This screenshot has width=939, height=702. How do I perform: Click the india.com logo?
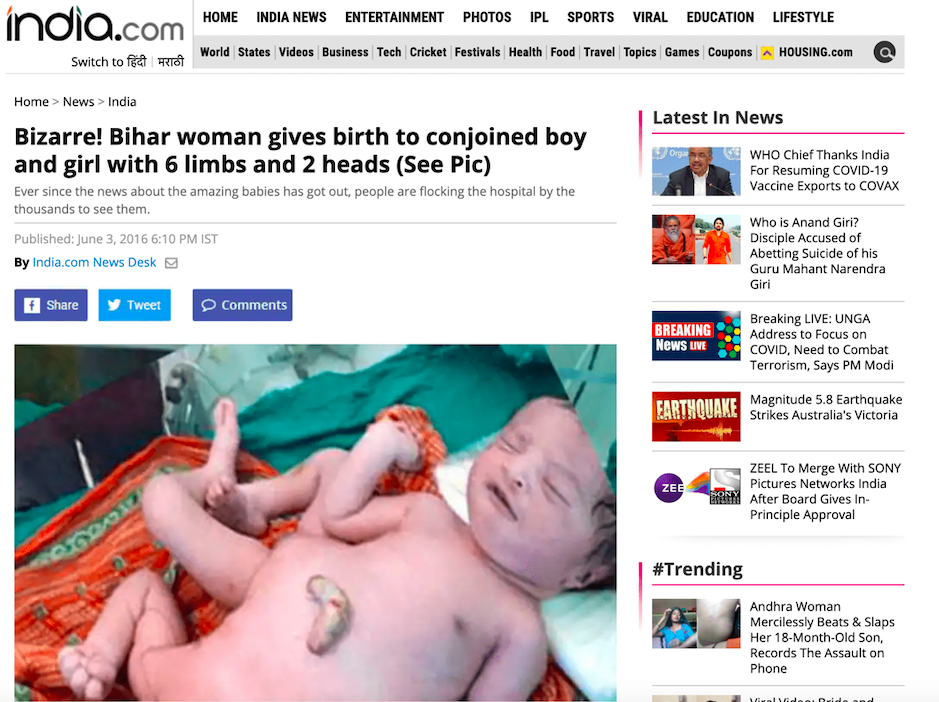[x=95, y=25]
